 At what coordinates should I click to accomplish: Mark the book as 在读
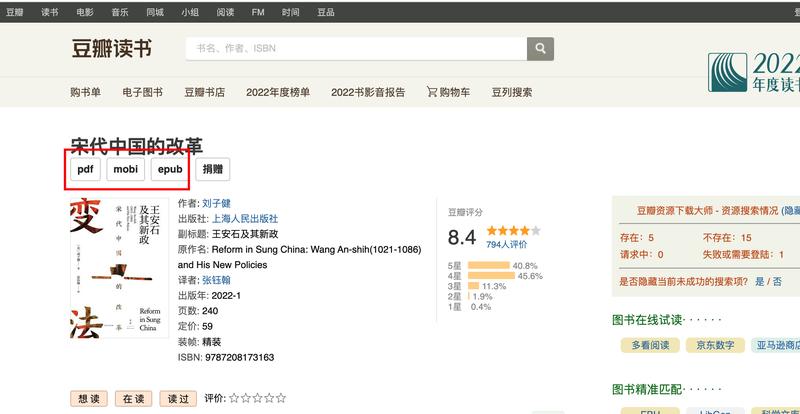[134, 399]
